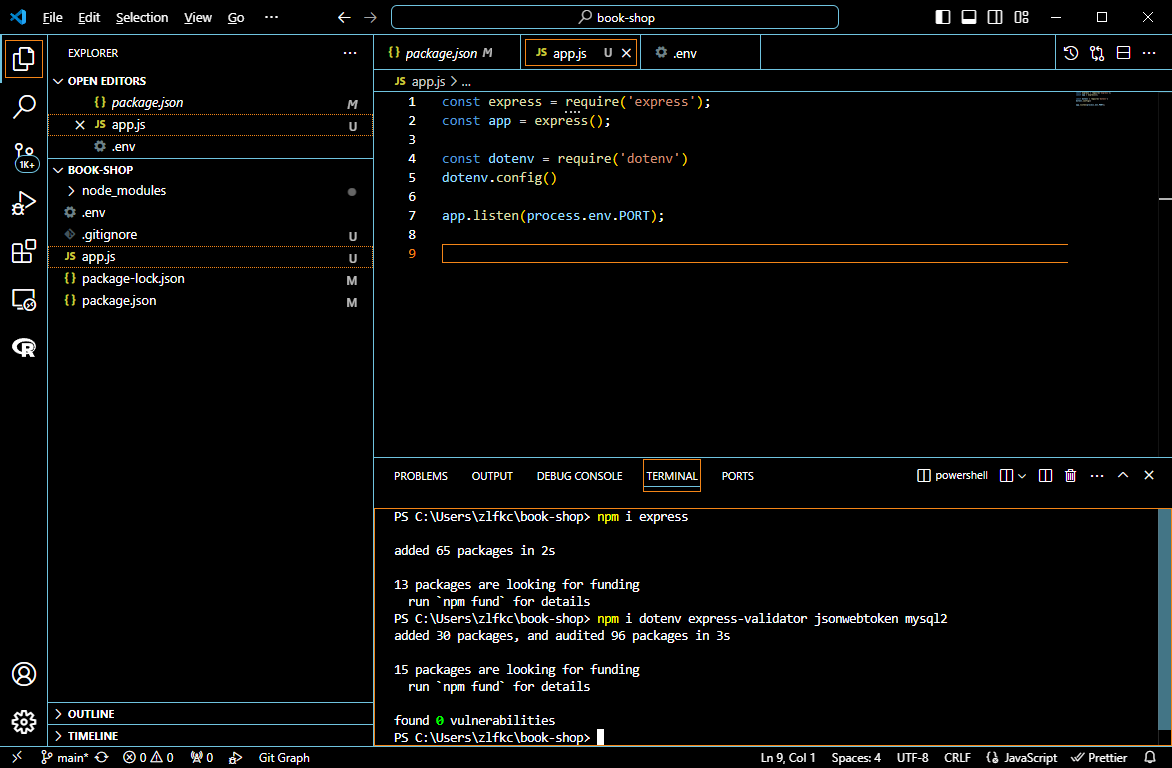Image resolution: width=1172 pixels, height=768 pixels.
Task: Open the book-shop command center search
Action: point(614,17)
